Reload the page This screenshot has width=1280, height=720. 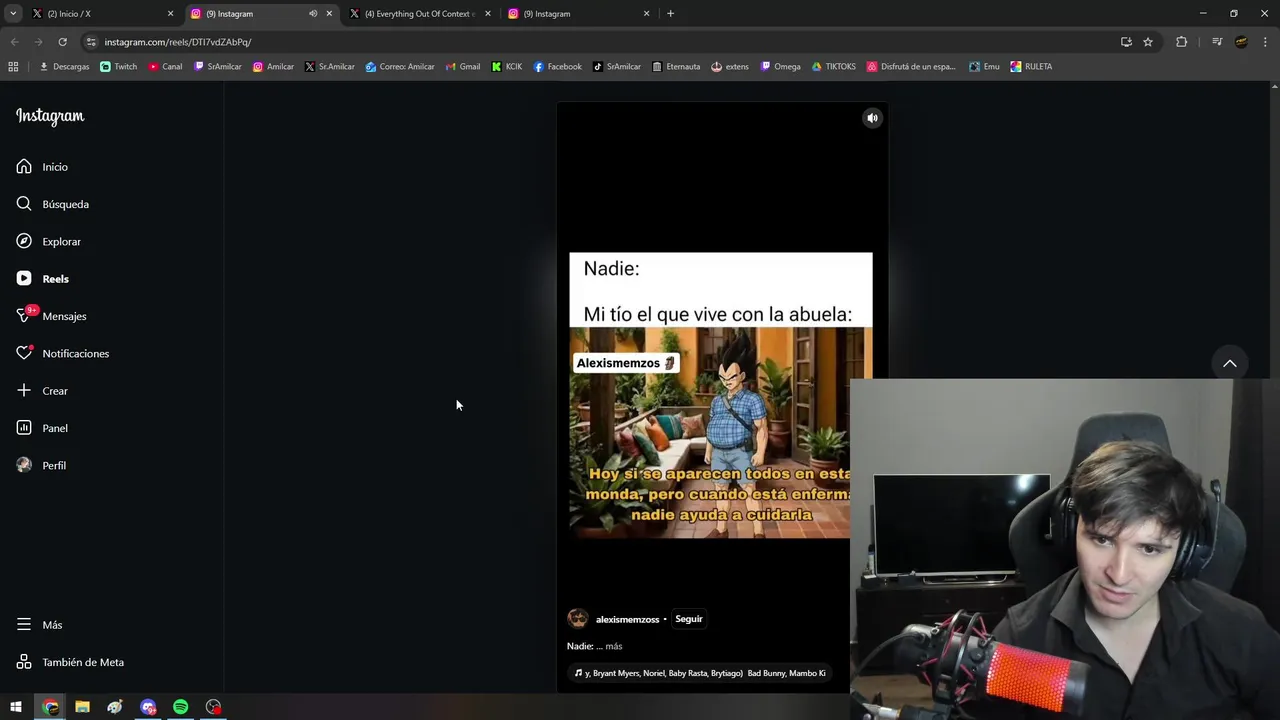[62, 42]
